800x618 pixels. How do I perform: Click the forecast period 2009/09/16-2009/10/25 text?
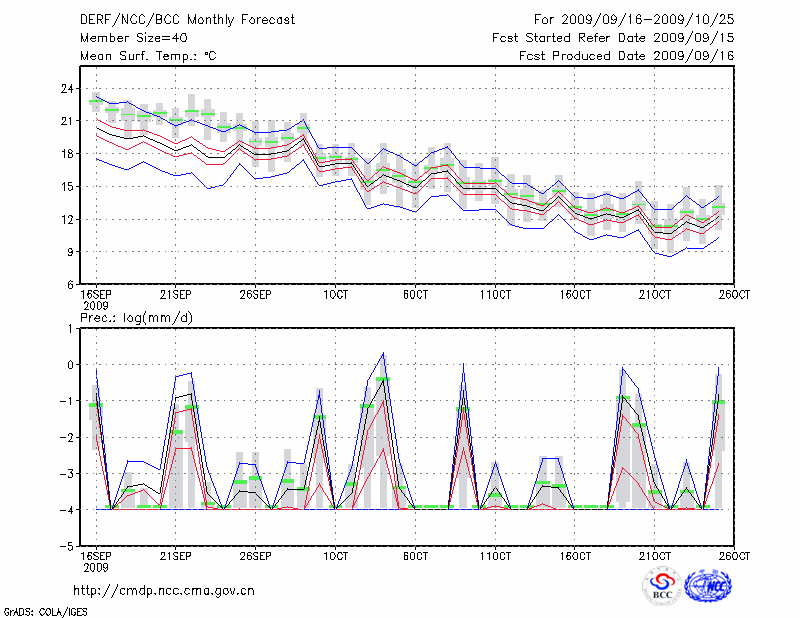[634, 19]
